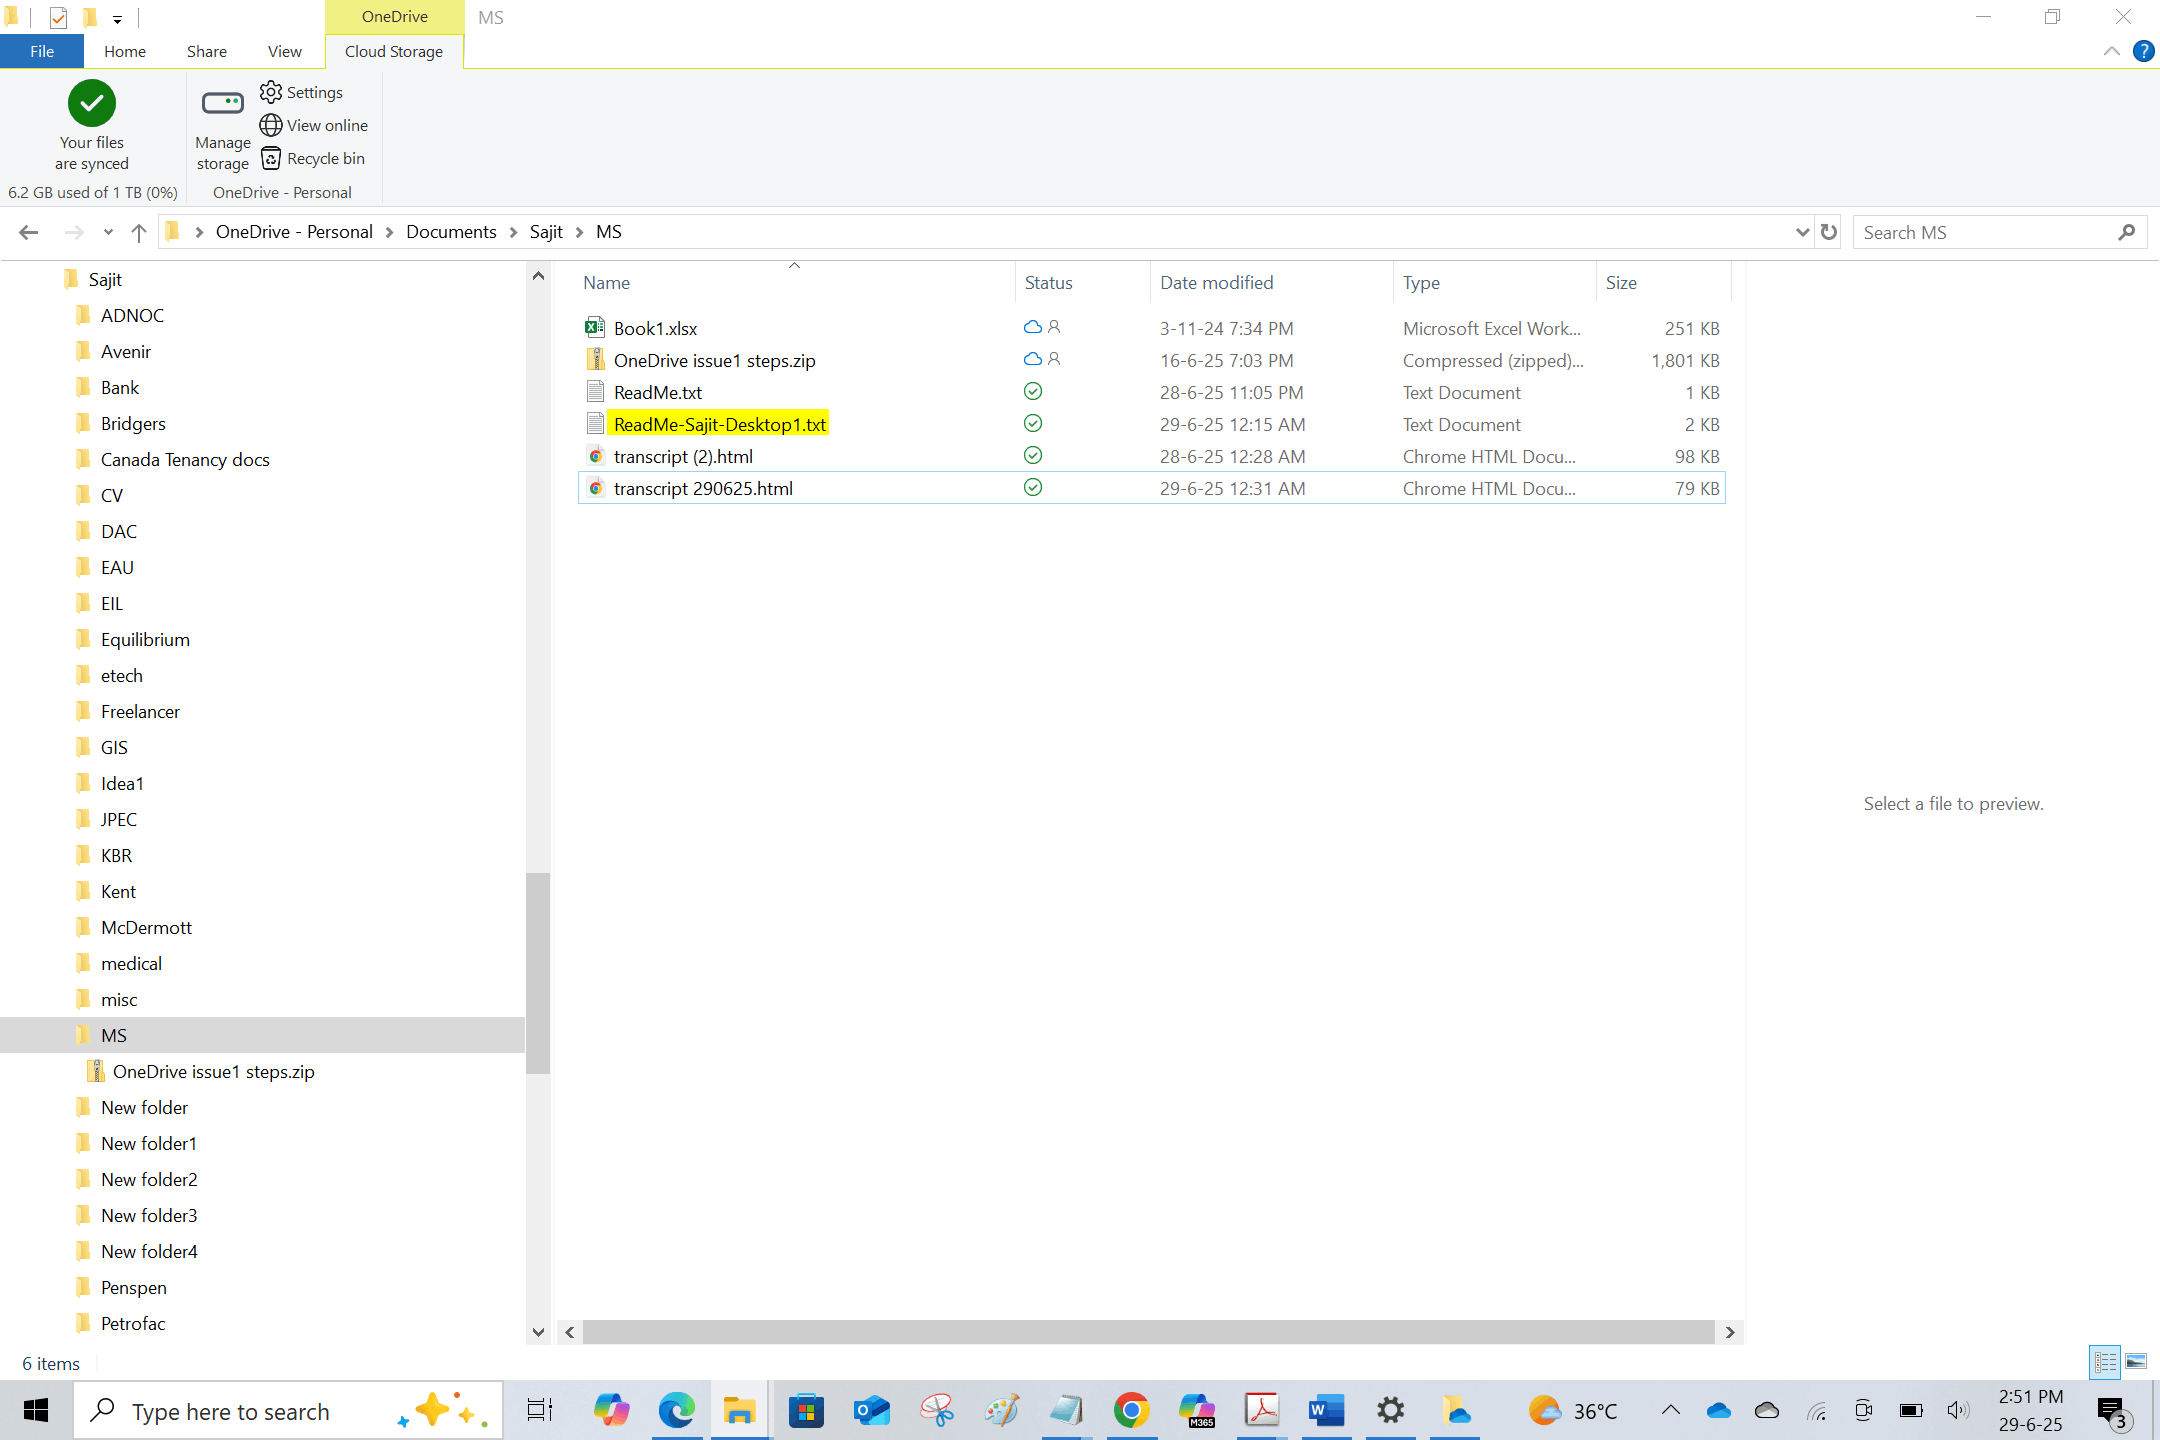Select View online in the ribbon

pyautogui.click(x=313, y=125)
